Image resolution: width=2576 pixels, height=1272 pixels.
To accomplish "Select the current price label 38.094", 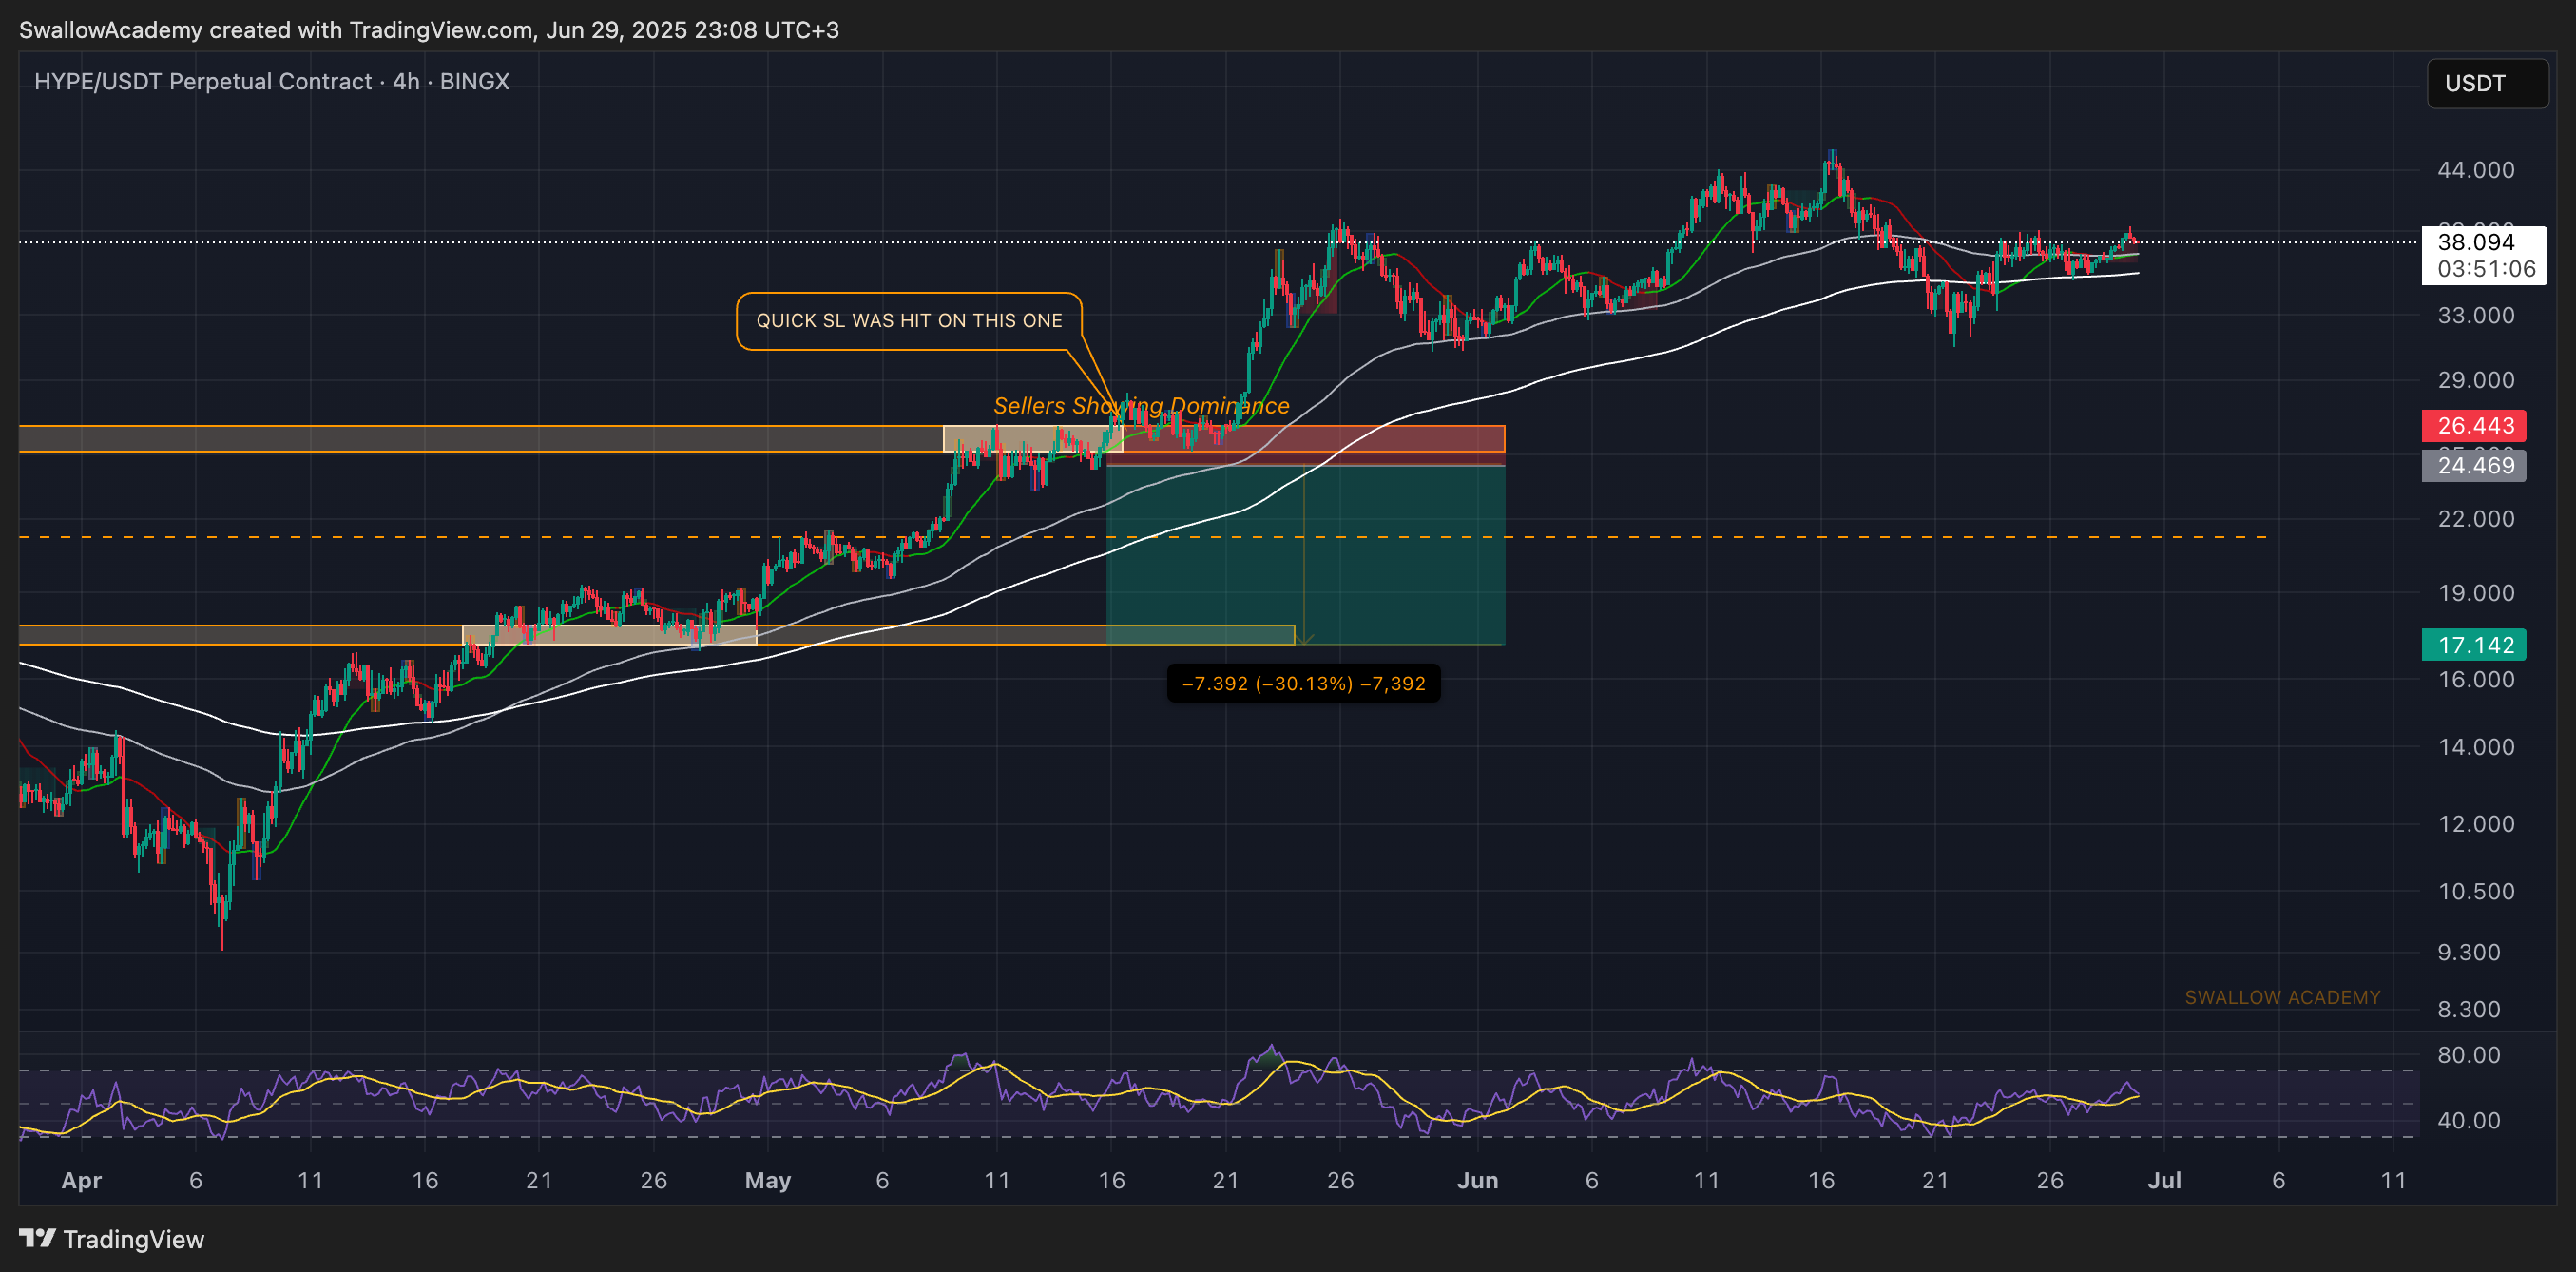I will pyautogui.click(x=2475, y=242).
